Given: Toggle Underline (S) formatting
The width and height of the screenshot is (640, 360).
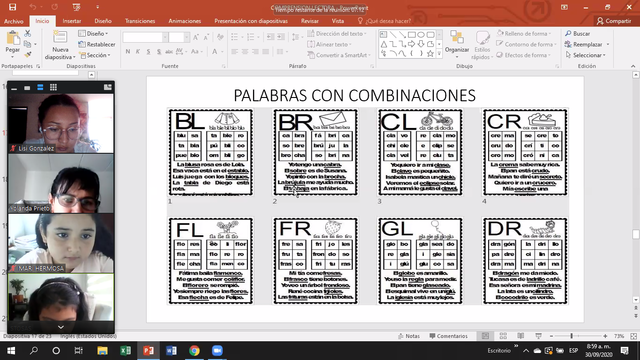Looking at the screenshot, I should [x=148, y=51].
